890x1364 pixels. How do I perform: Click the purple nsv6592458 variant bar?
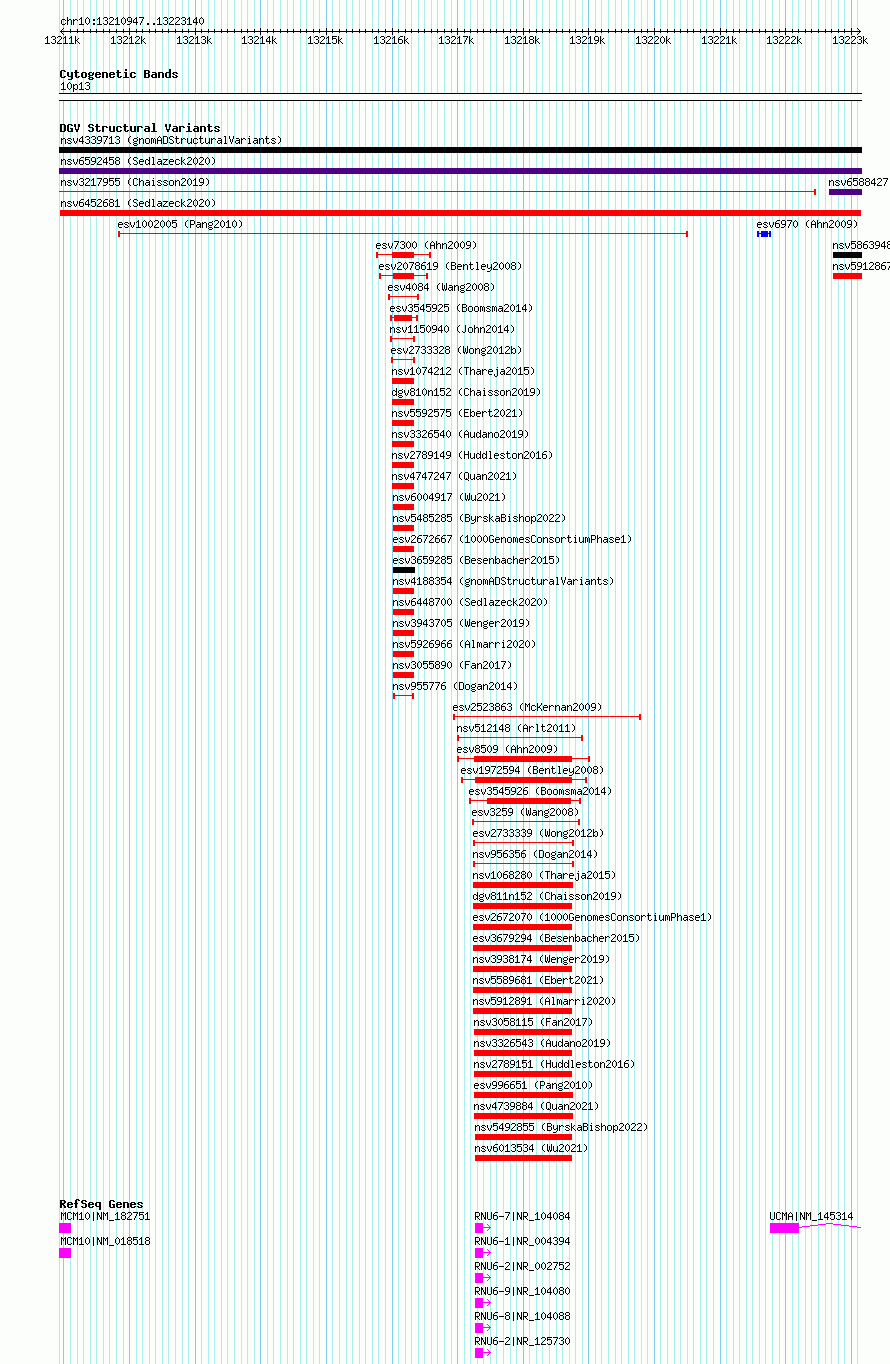461,171
